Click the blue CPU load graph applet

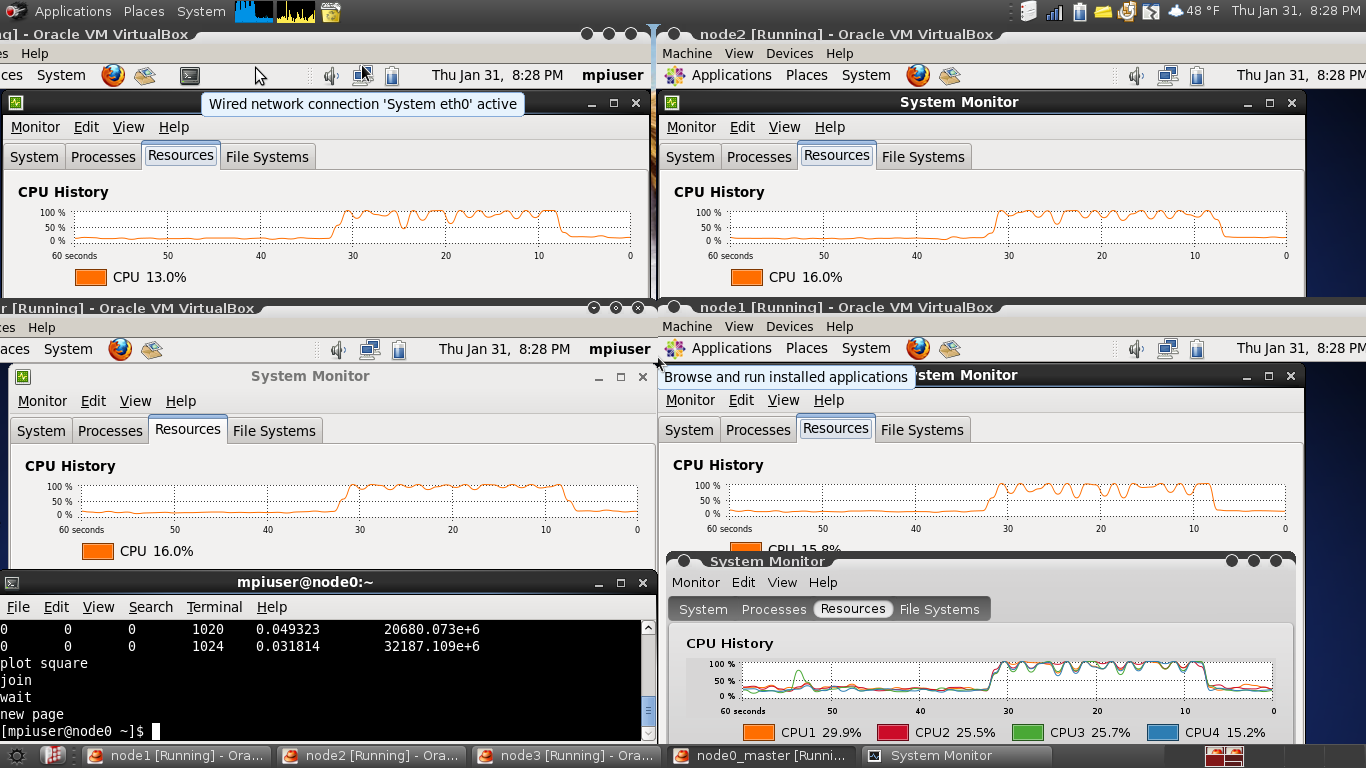click(254, 12)
